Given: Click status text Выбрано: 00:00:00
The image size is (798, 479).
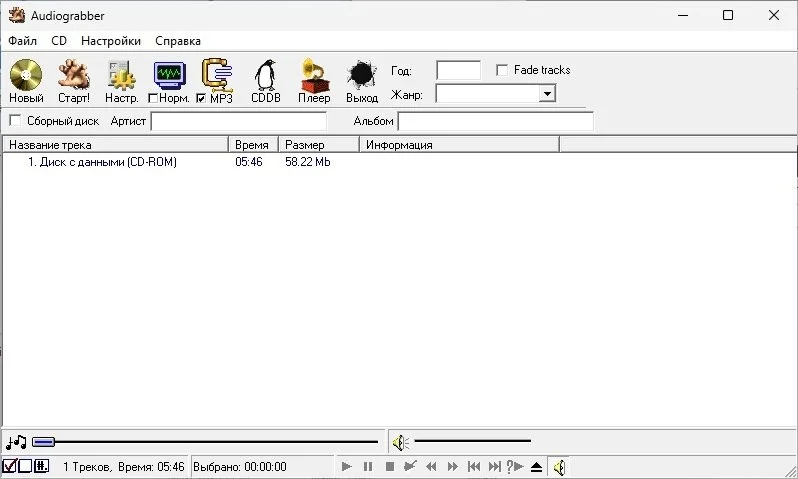Looking at the screenshot, I should (240, 467).
